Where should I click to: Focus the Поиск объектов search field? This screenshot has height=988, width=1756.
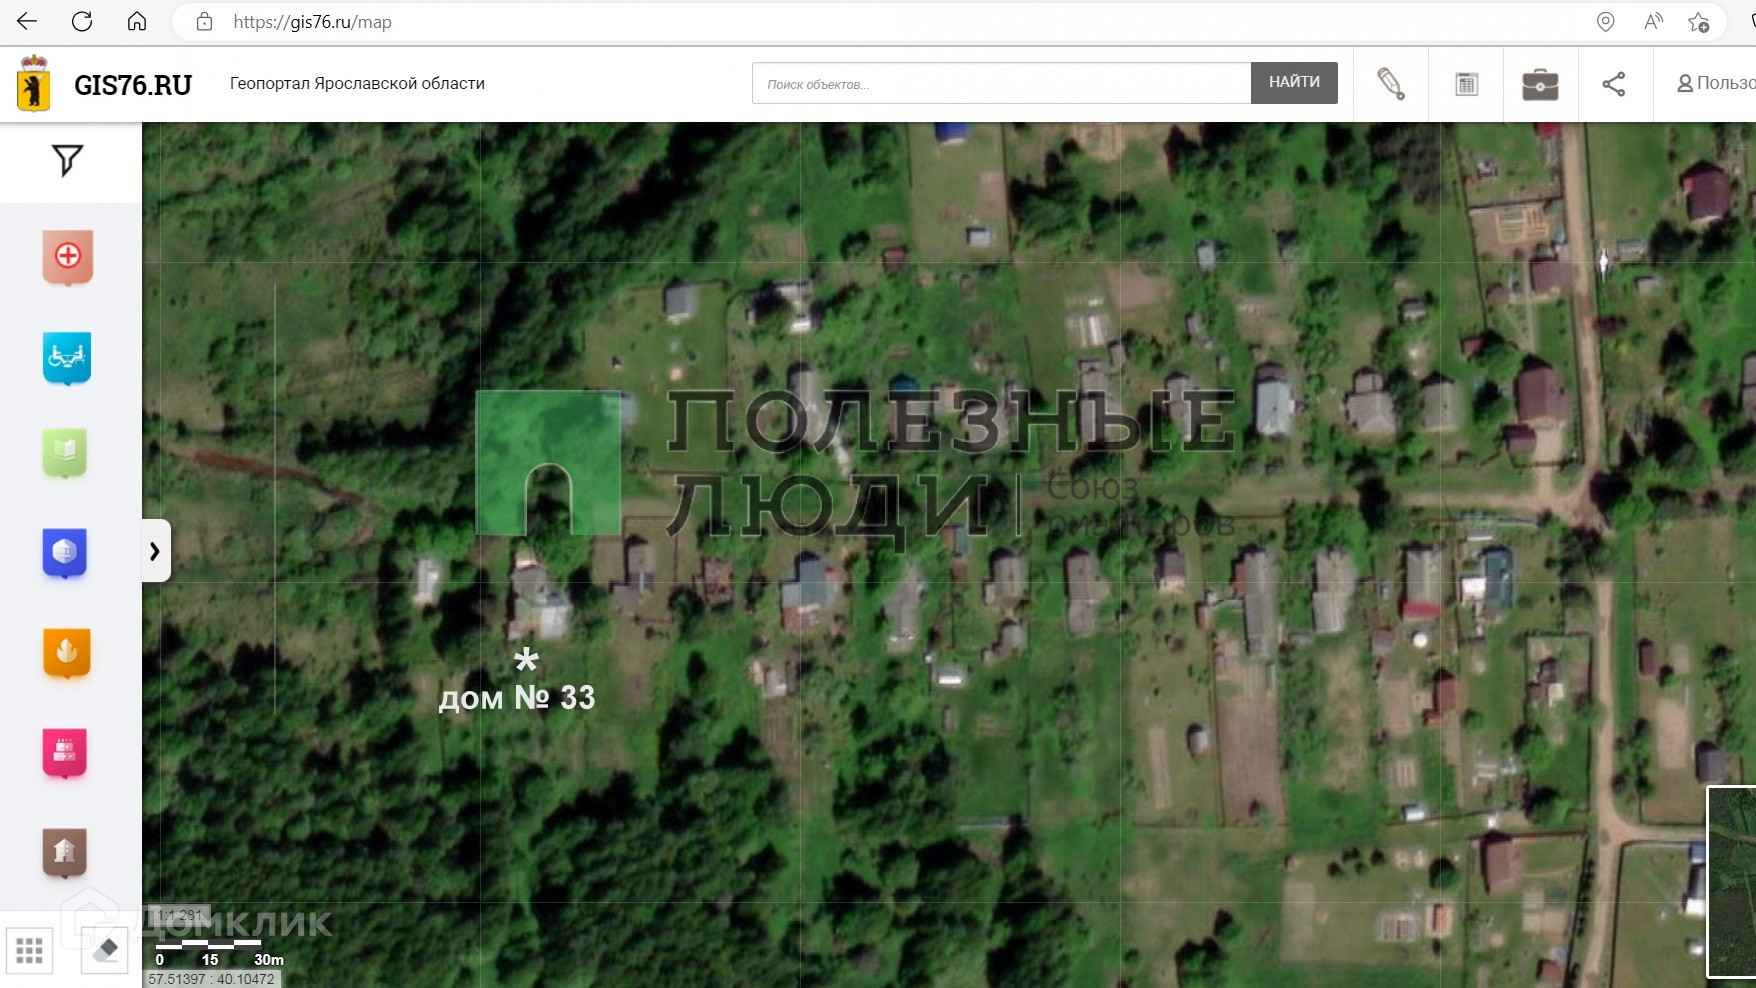pyautogui.click(x=1001, y=83)
